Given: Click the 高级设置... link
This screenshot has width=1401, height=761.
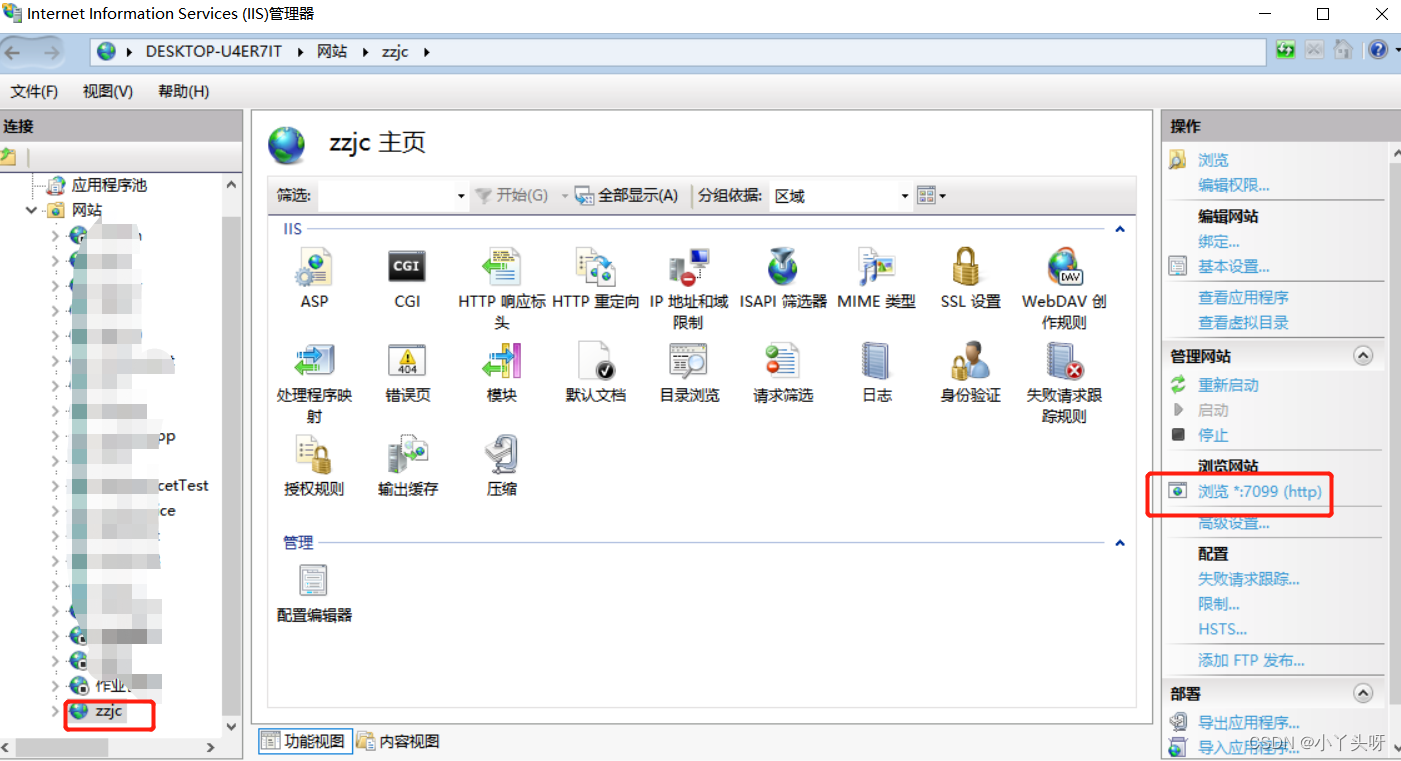Looking at the screenshot, I should click(x=1234, y=523).
